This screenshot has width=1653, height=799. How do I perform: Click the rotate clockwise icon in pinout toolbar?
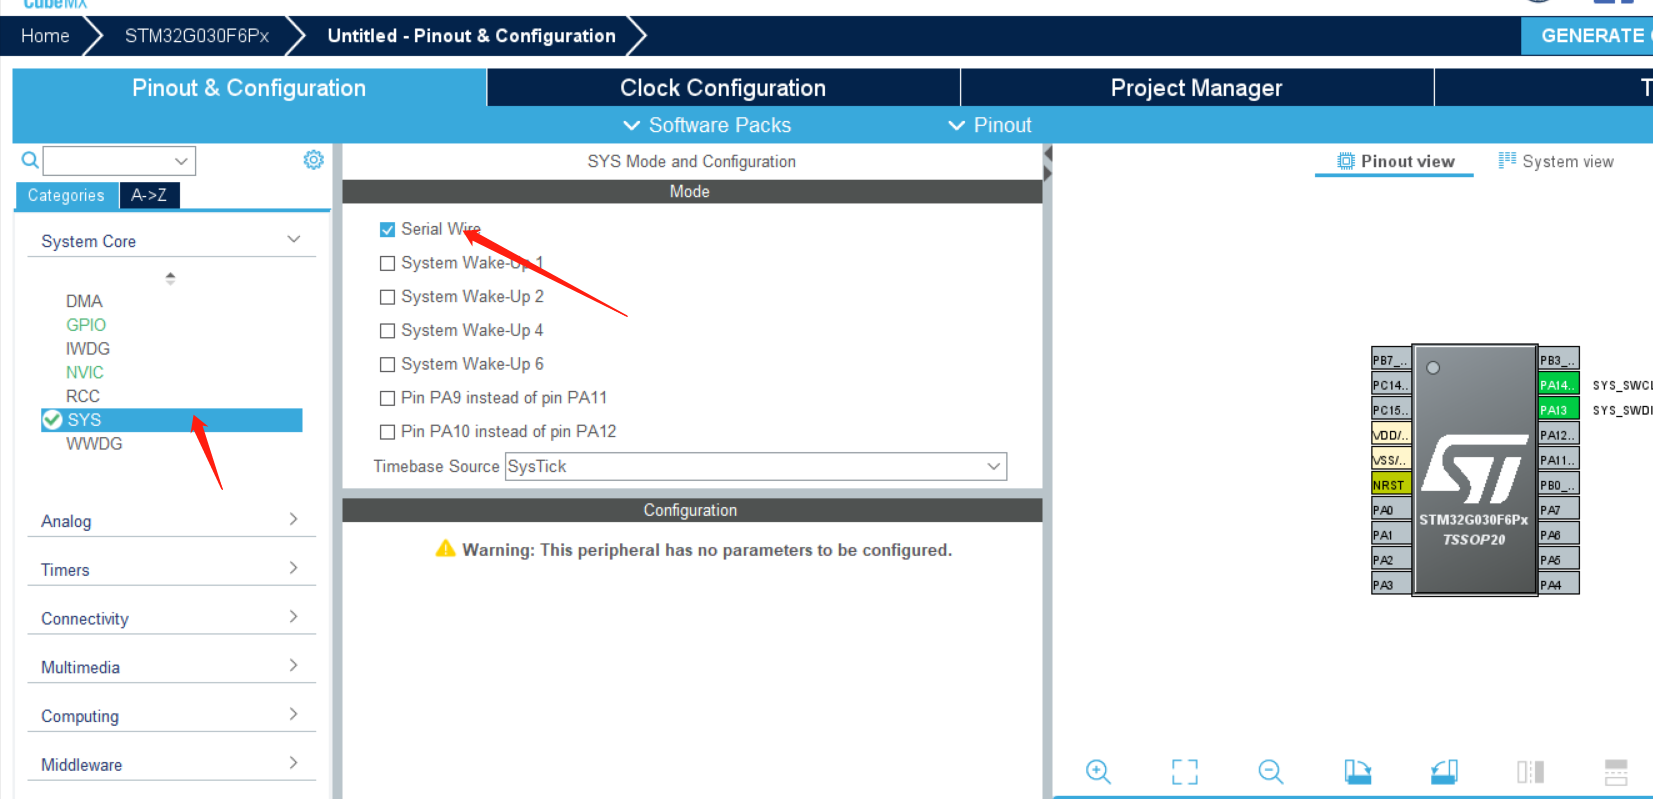1357,771
